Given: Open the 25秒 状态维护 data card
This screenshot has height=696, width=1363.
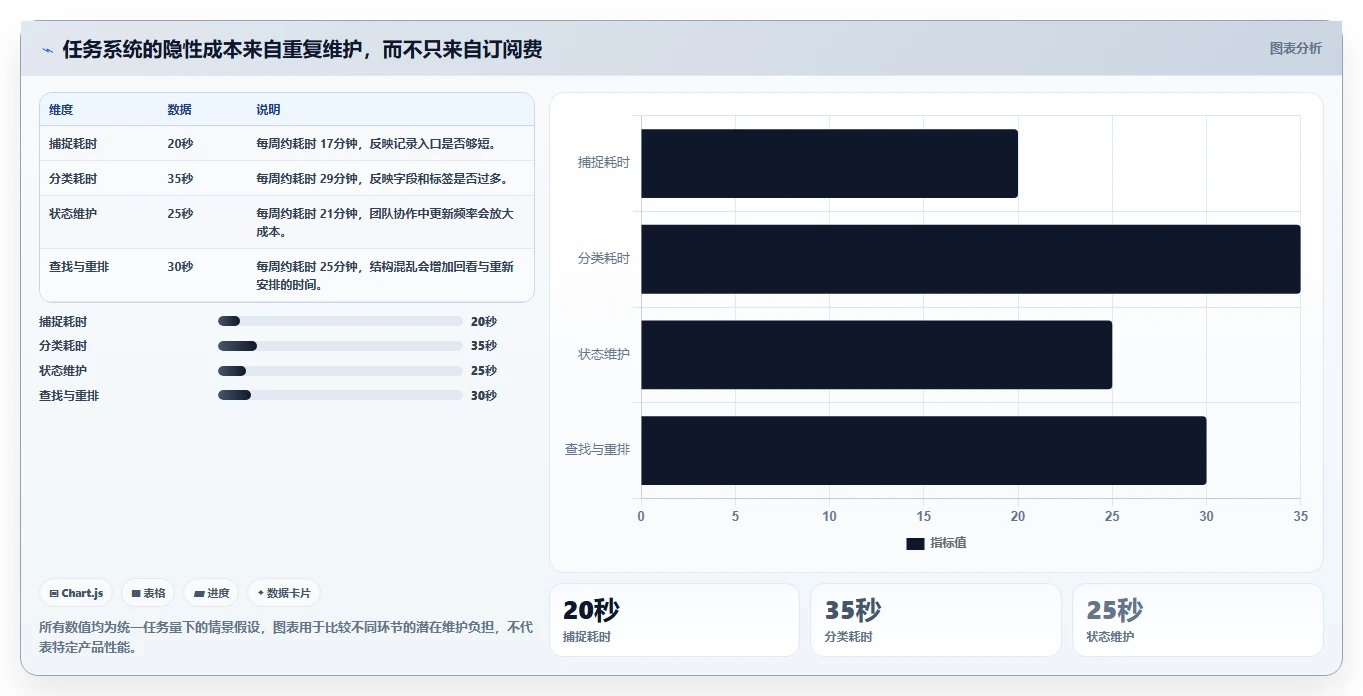Looking at the screenshot, I should (x=1197, y=620).
